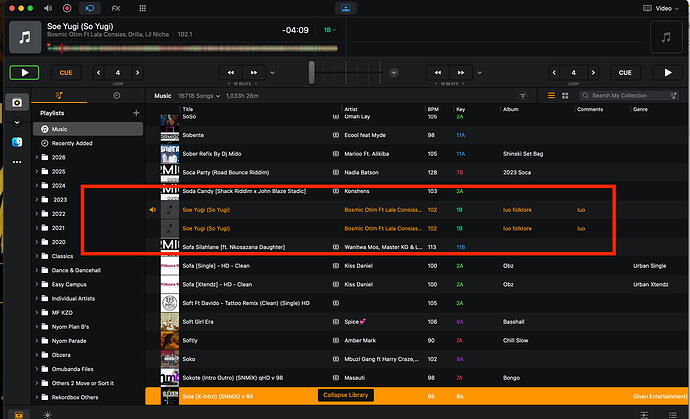Toggle deck 1 loop of 4 beats
The image size is (690, 419).
(118, 73)
